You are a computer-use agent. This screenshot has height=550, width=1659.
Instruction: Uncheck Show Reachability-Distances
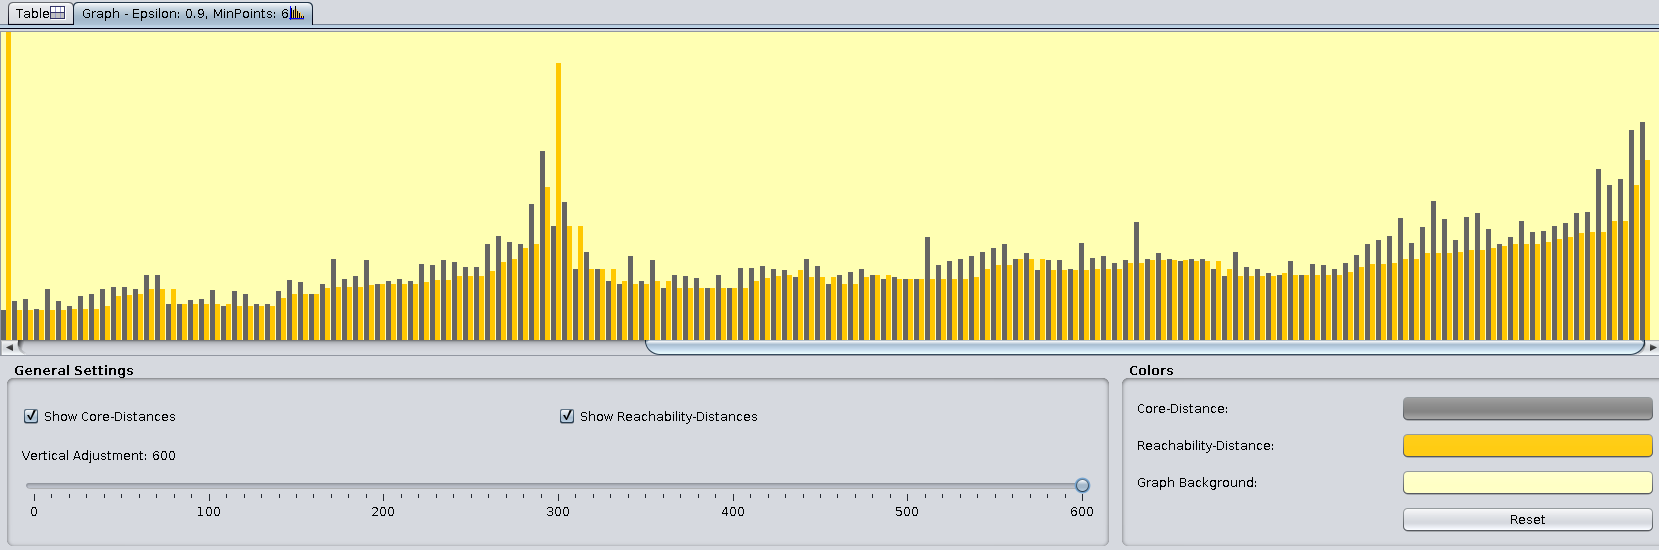click(567, 416)
